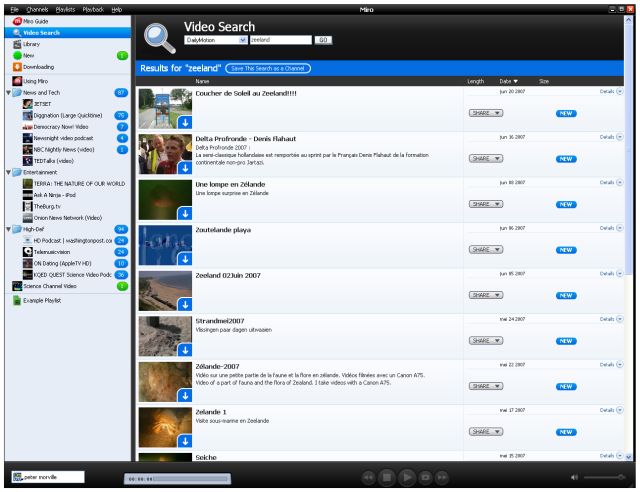This screenshot has height=492, width=640.
Task: Click the fullscreen playback button
Action: click(425, 477)
